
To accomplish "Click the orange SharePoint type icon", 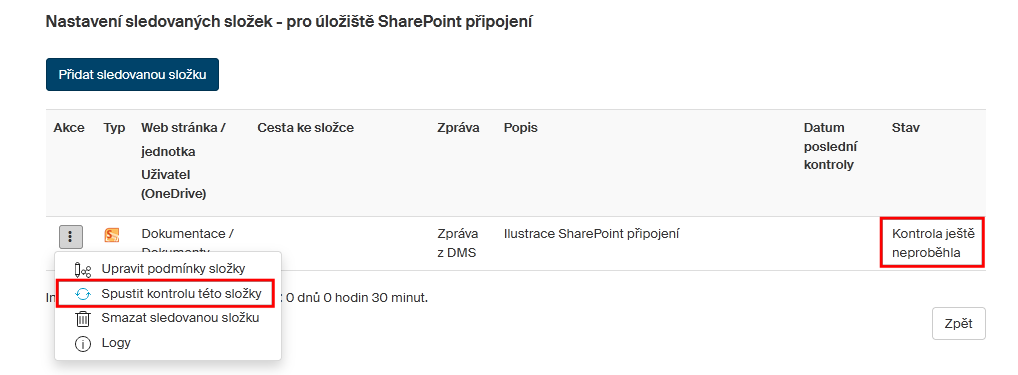I will click(x=112, y=235).
